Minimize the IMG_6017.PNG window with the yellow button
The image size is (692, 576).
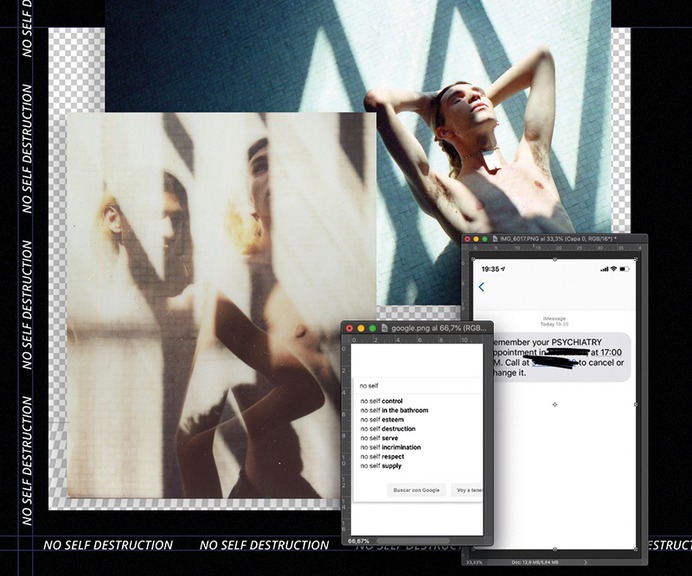pyautogui.click(x=476, y=239)
